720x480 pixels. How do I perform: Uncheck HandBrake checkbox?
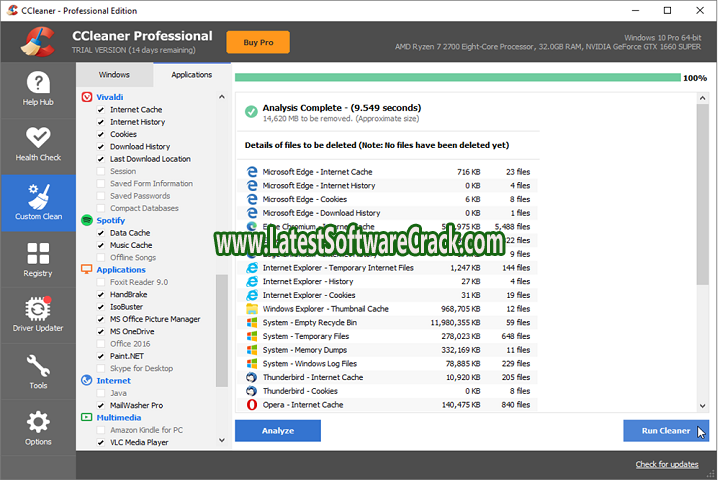[101, 294]
